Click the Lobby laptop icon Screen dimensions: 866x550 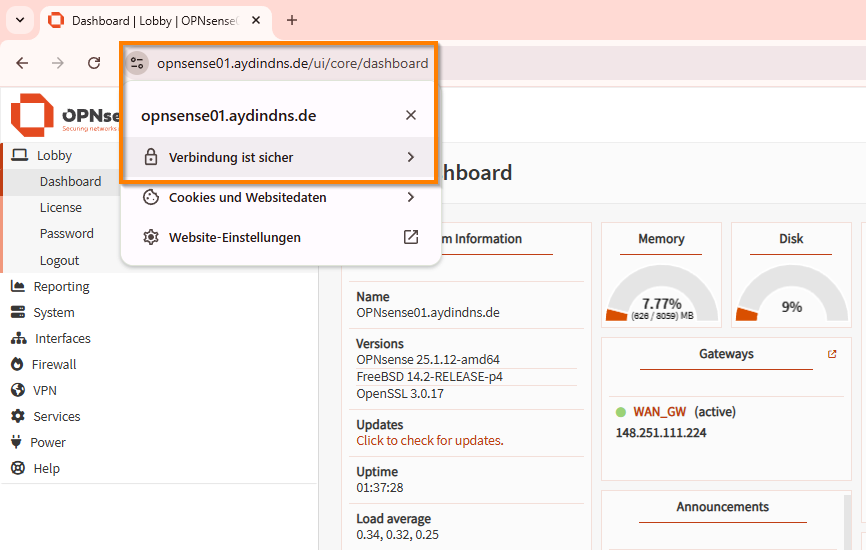(x=20, y=155)
